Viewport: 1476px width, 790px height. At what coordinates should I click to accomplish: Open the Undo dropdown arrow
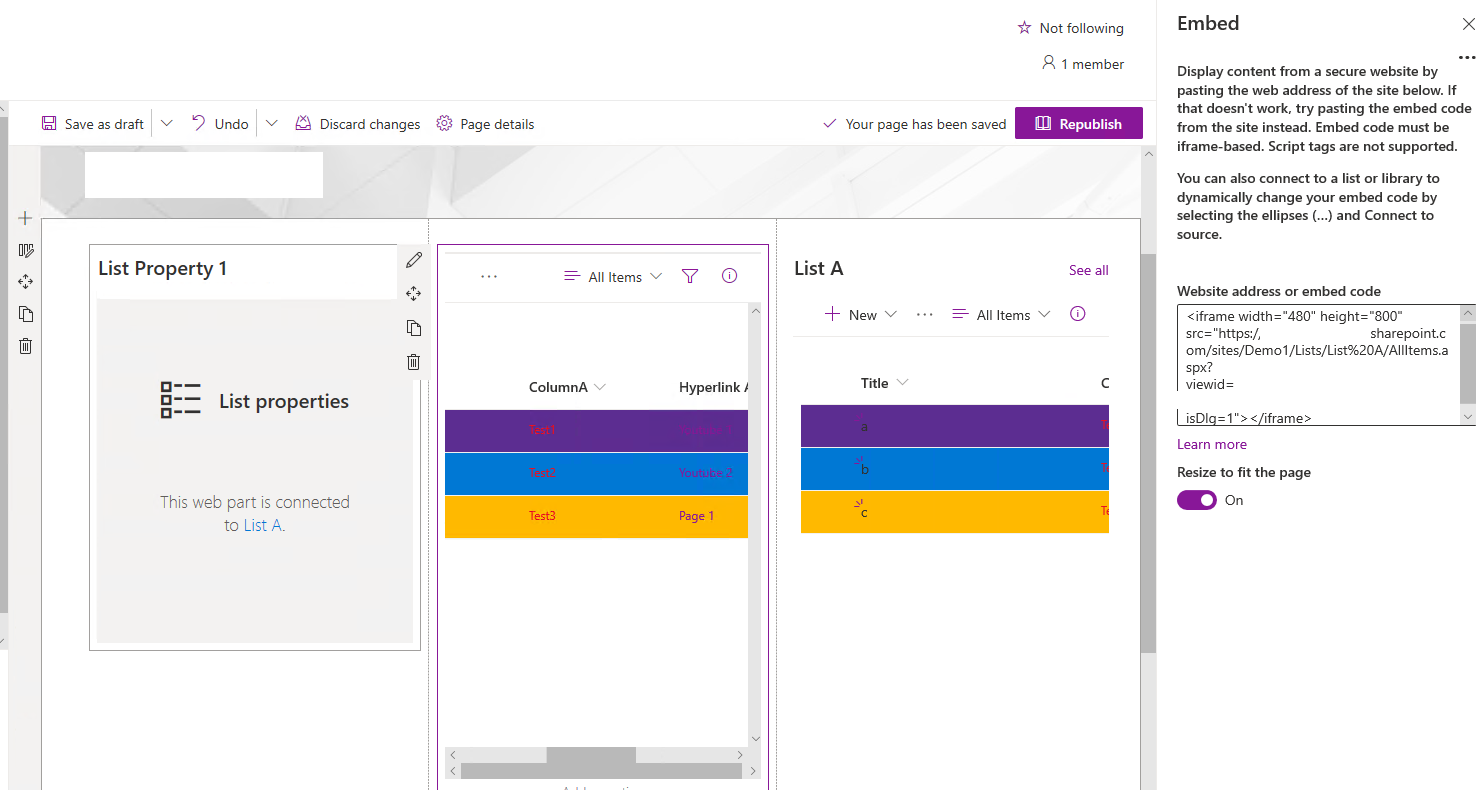pos(271,124)
